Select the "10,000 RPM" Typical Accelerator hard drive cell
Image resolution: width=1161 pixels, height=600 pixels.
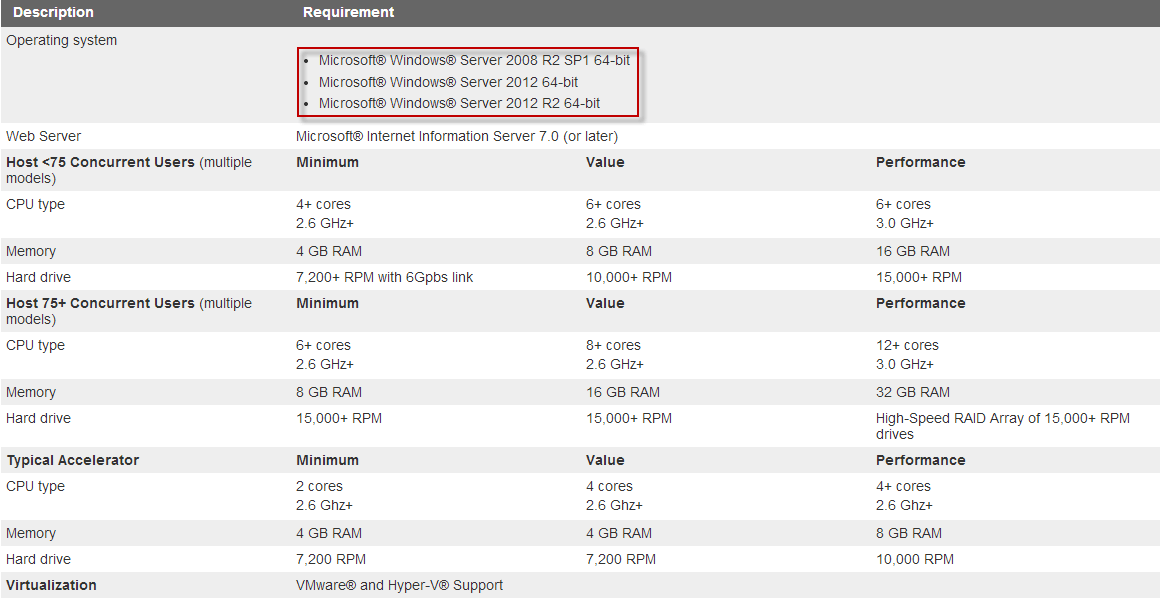[915, 559]
